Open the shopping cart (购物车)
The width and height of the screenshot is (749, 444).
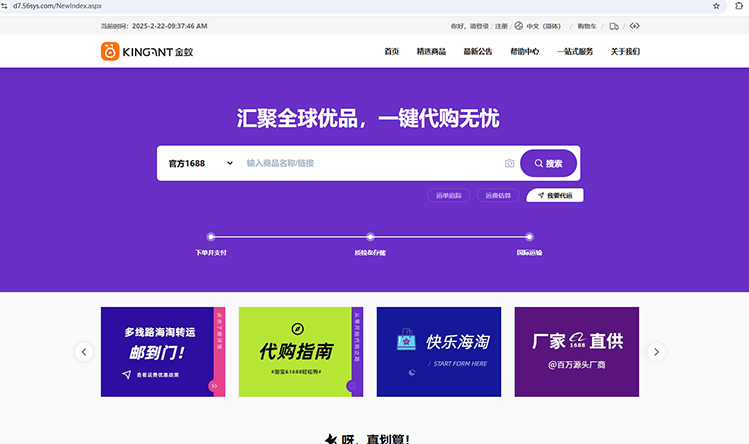[x=585, y=26]
